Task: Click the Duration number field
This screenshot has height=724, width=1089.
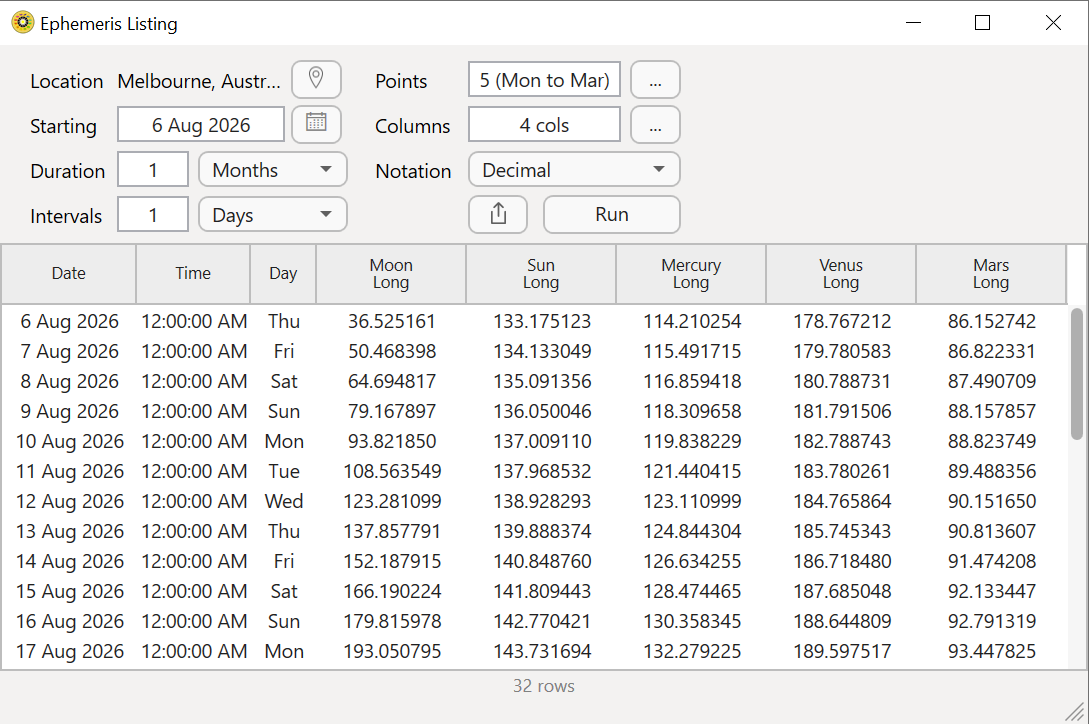Action: click(x=153, y=170)
